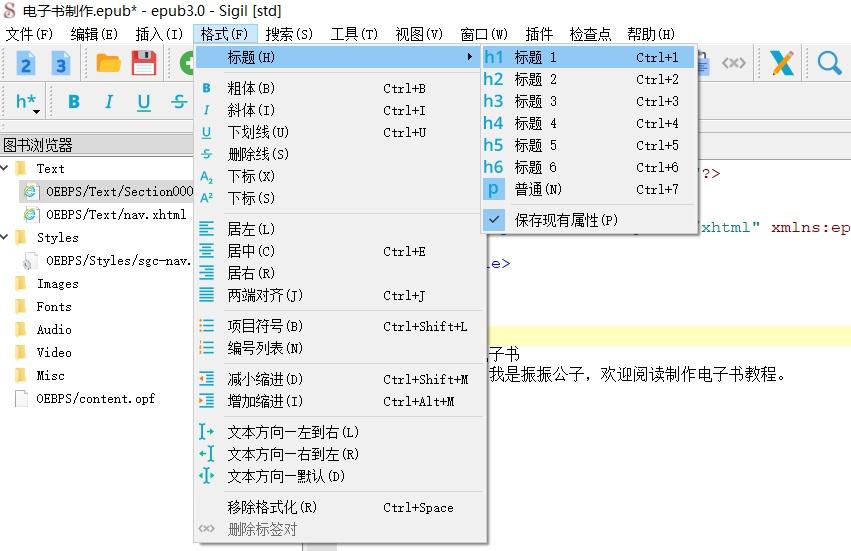Choose 斜体(I) in format menu
Viewport: 851px width, 551px height.
(340, 110)
